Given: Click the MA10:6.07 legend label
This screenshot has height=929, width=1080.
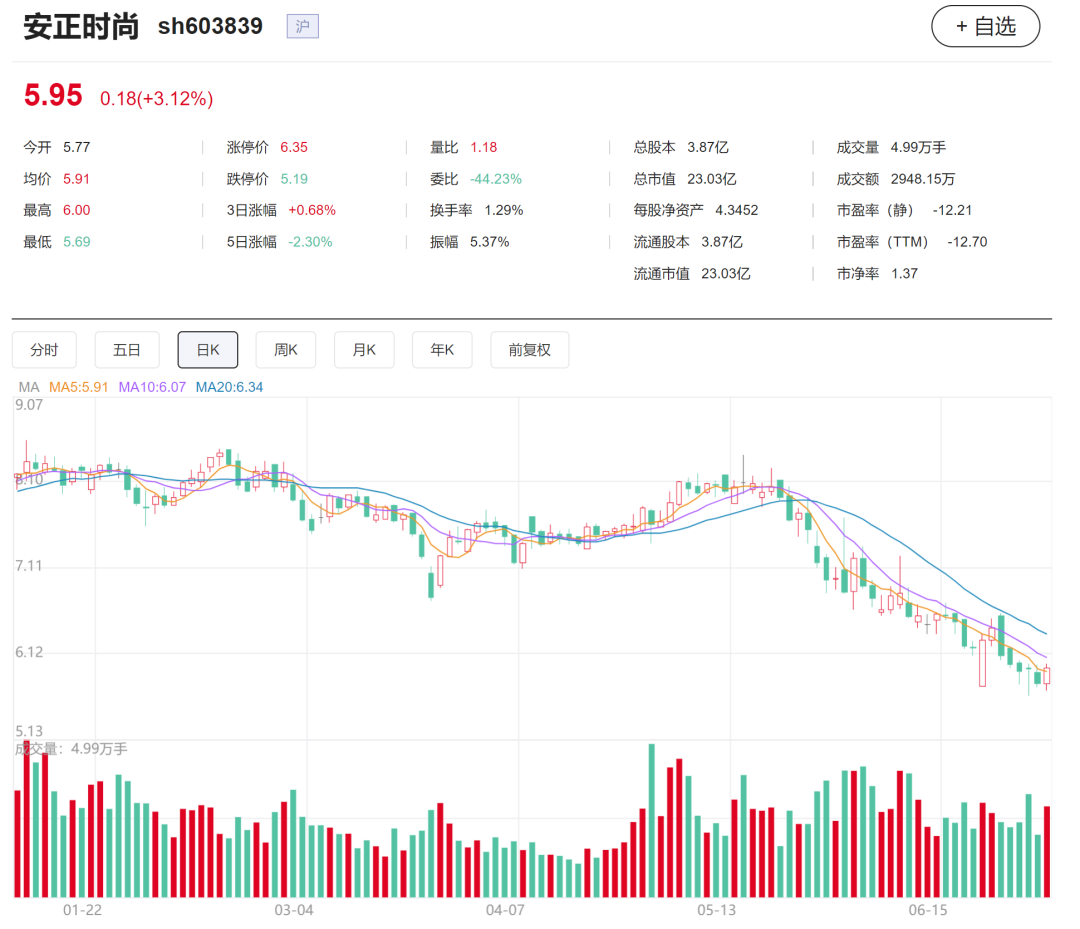Looking at the screenshot, I should tap(152, 387).
